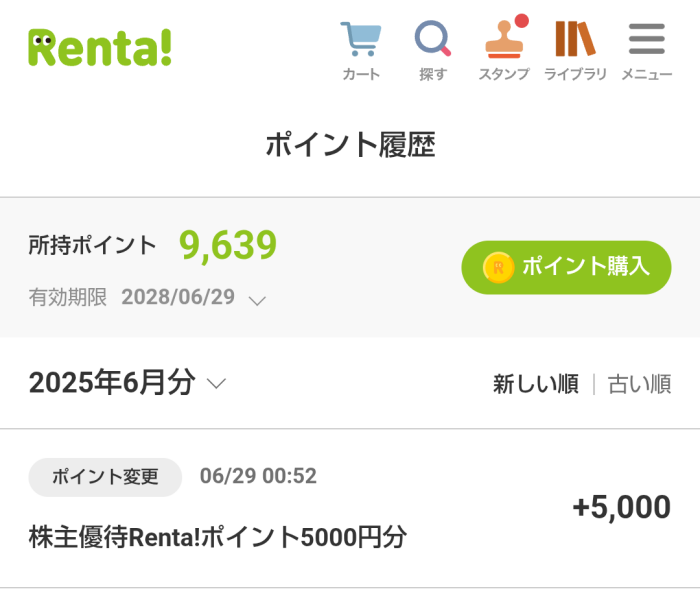Viewport: 700px width, 600px height.
Task: Click the Renta! logo
Action: click(x=100, y=48)
